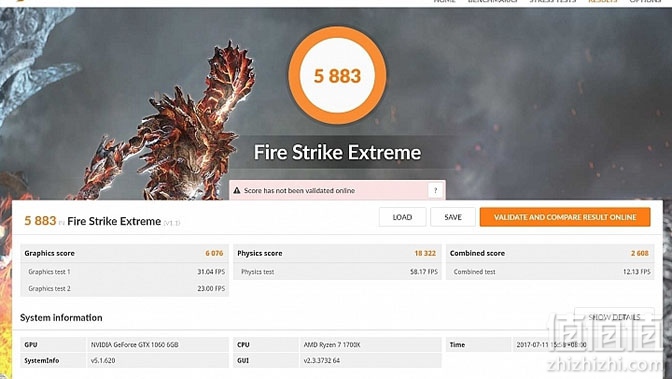This screenshot has height=379, width=672.
Task: Click the 58.17 FPS value
Action: [424, 271]
